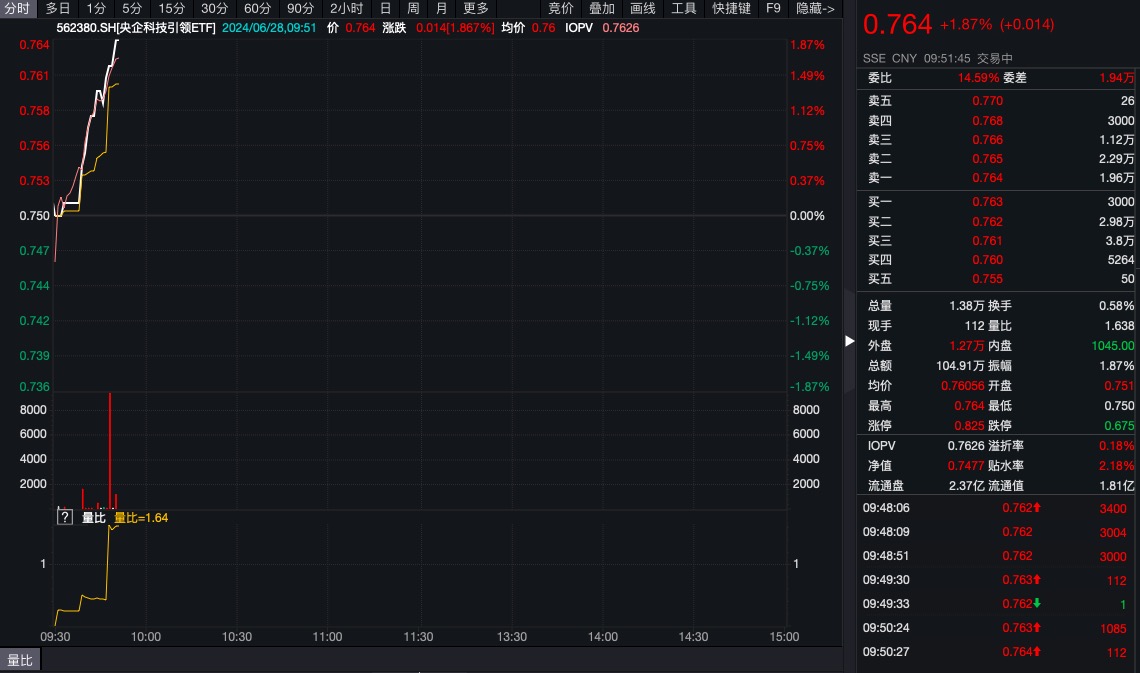
Task: Switch chart to 1分 period
Action: (x=96, y=8)
